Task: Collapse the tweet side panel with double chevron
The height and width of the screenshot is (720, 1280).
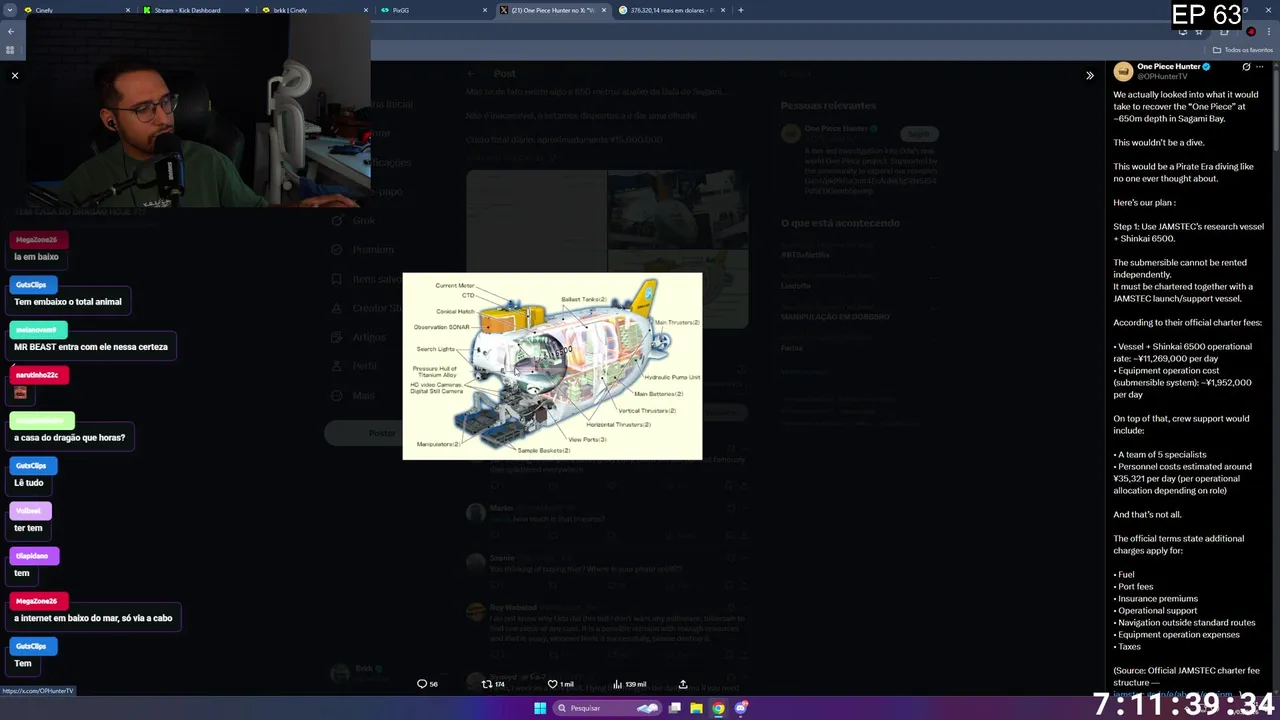Action: point(1090,76)
